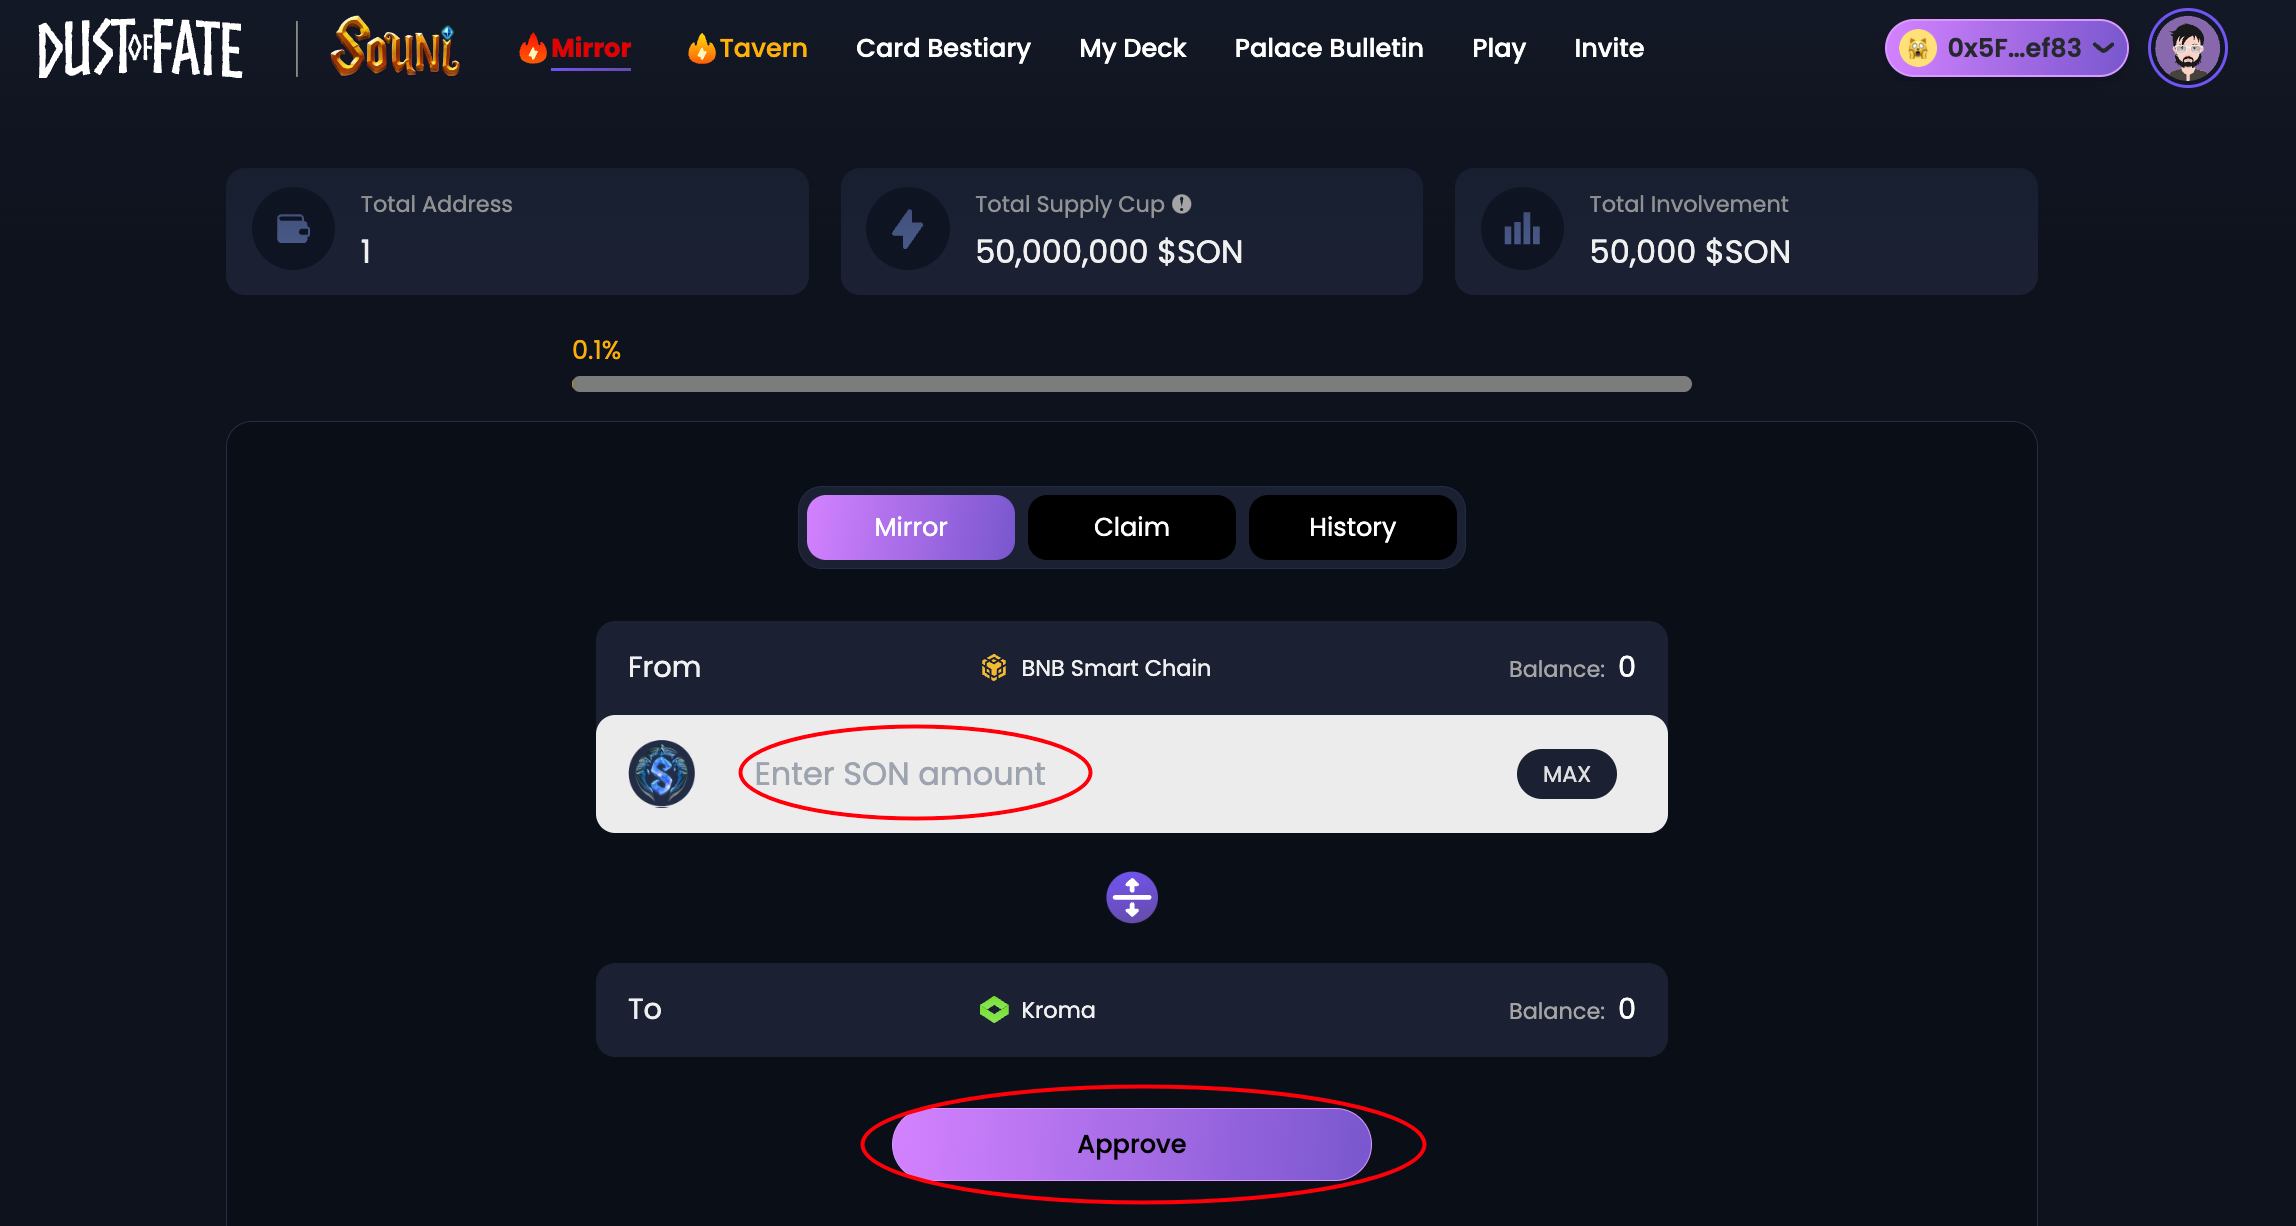Click the Total Supply Cup info icon
The width and height of the screenshot is (2296, 1226).
(1182, 204)
